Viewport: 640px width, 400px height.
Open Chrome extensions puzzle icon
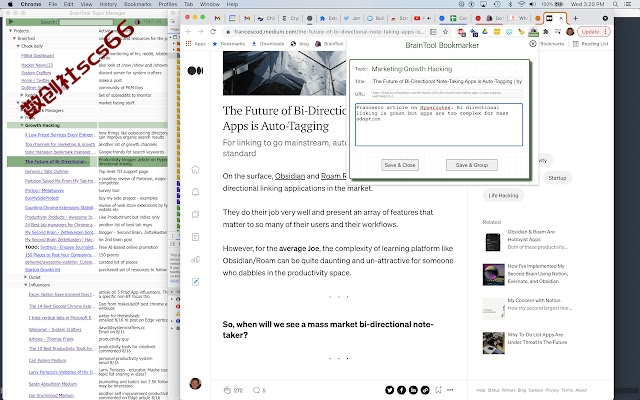546,31
